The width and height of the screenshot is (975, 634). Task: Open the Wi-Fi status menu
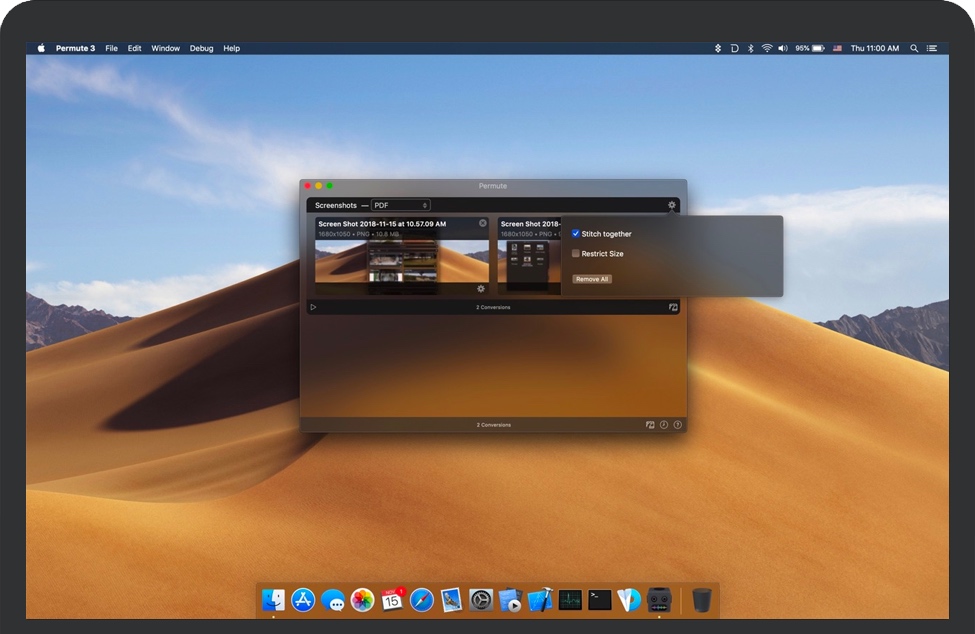766,48
